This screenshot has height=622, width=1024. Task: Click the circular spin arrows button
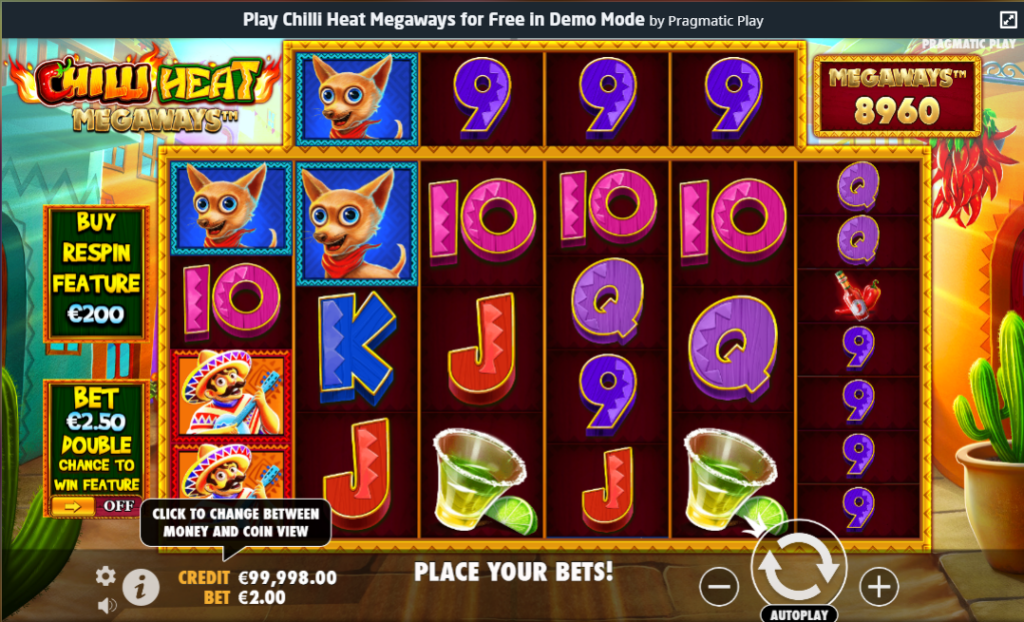tap(799, 567)
